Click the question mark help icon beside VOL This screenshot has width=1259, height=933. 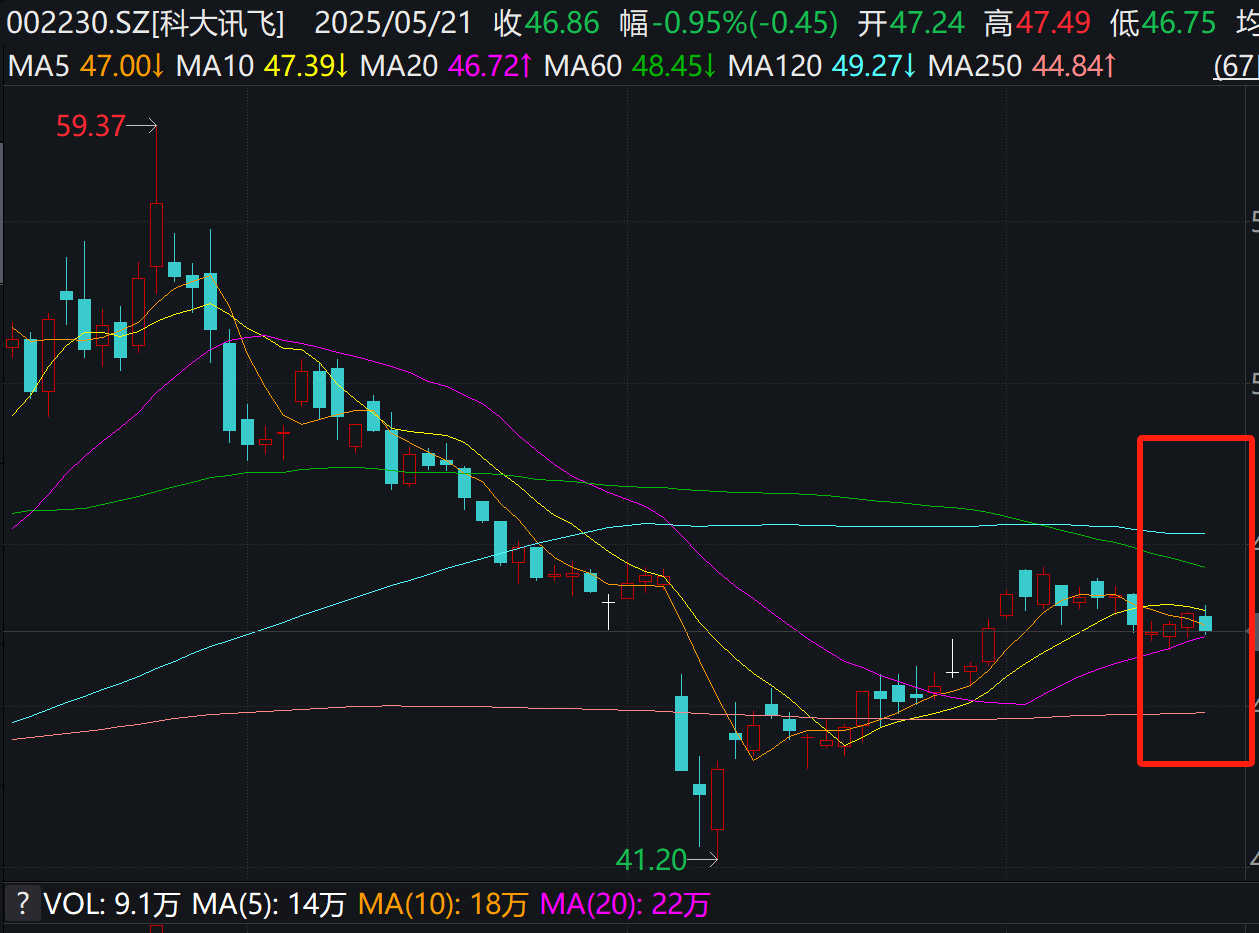coord(21,904)
